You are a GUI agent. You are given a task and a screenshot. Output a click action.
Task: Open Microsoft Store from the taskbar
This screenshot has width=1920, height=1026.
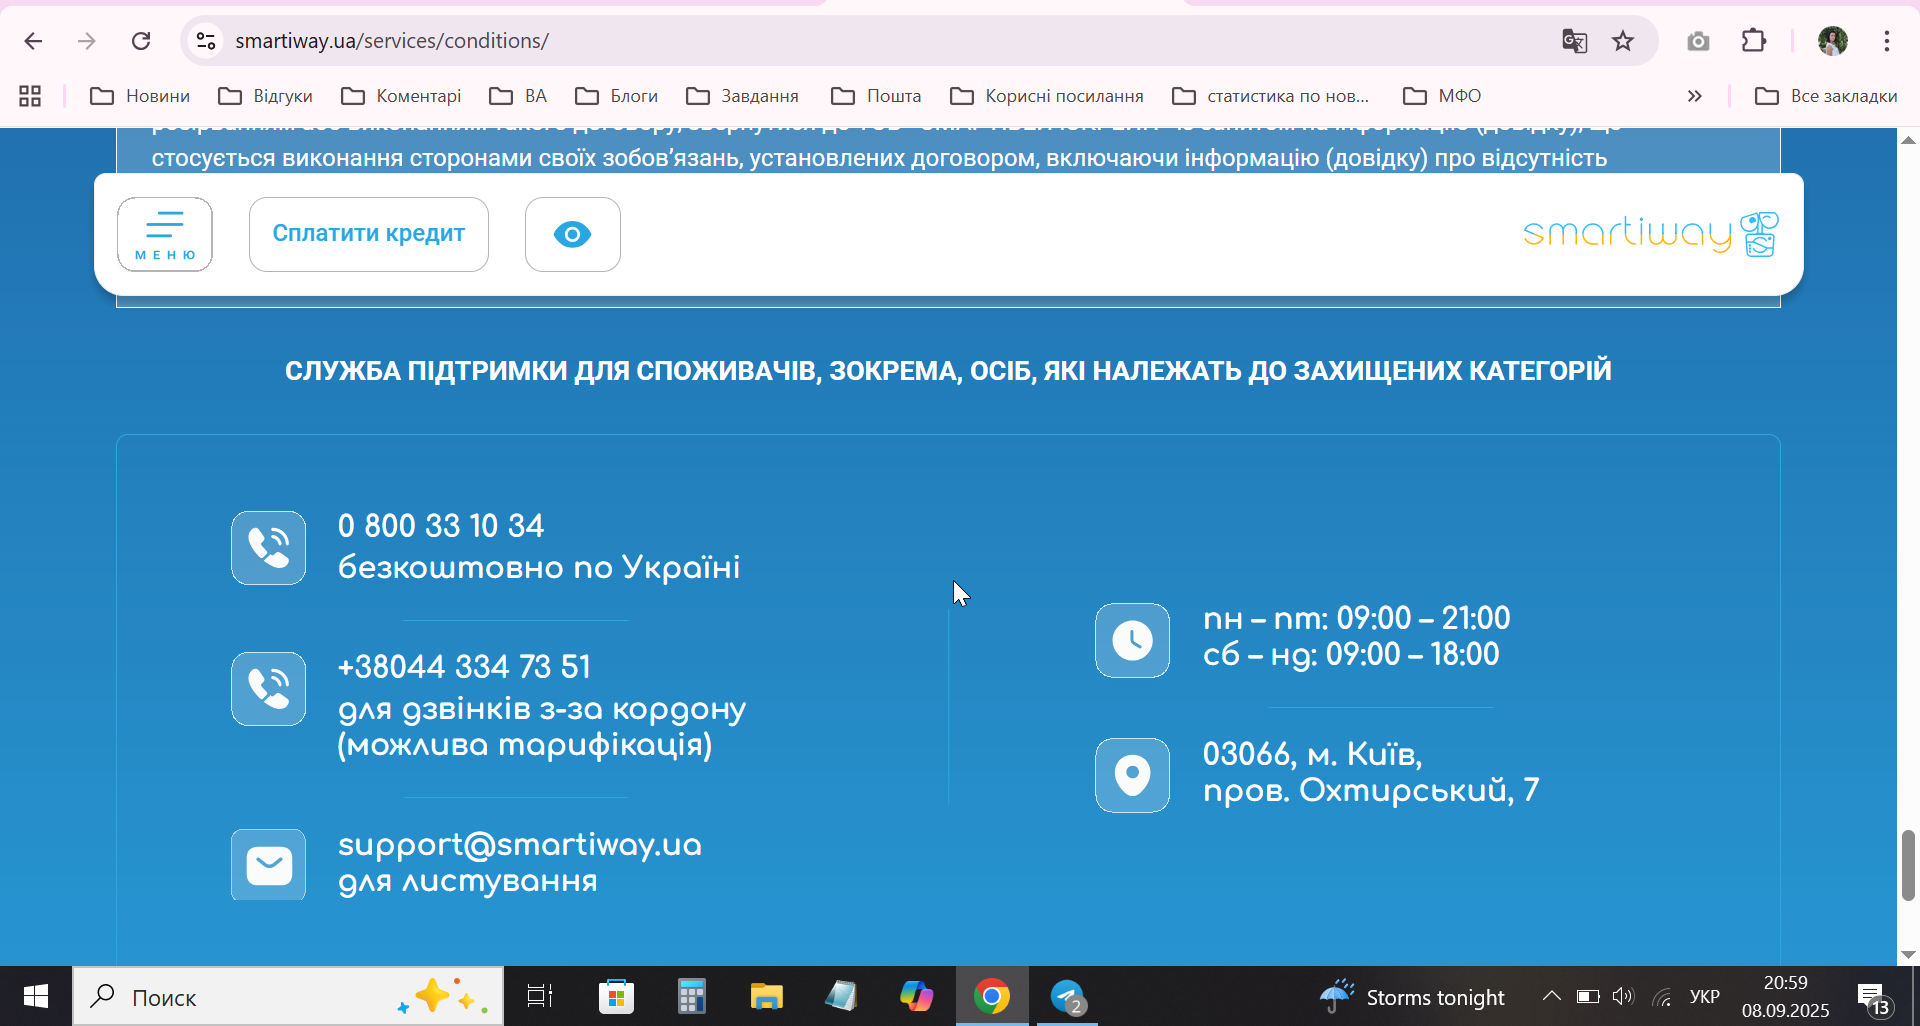pos(616,996)
